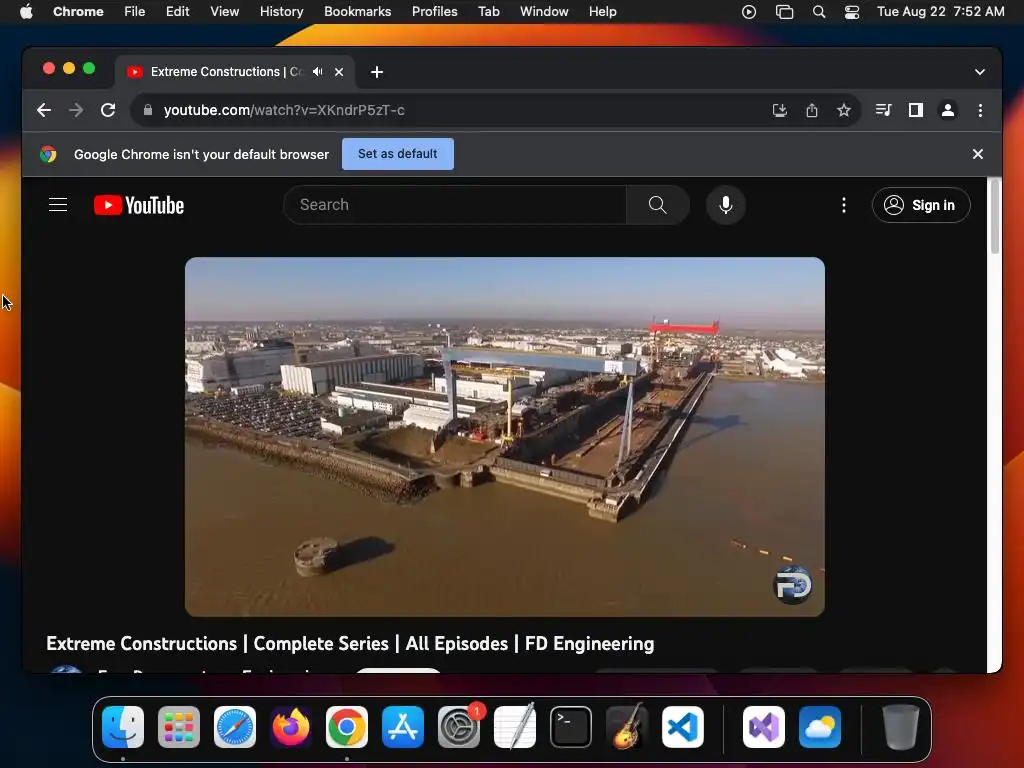The width and height of the screenshot is (1024, 768).
Task: Reload the YouTube page
Action: [x=108, y=110]
